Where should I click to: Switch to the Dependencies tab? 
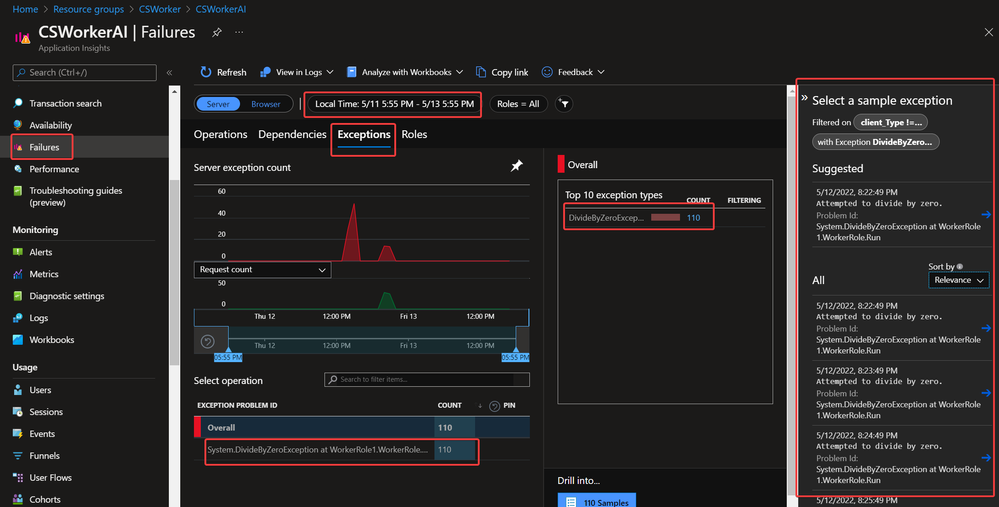292,134
